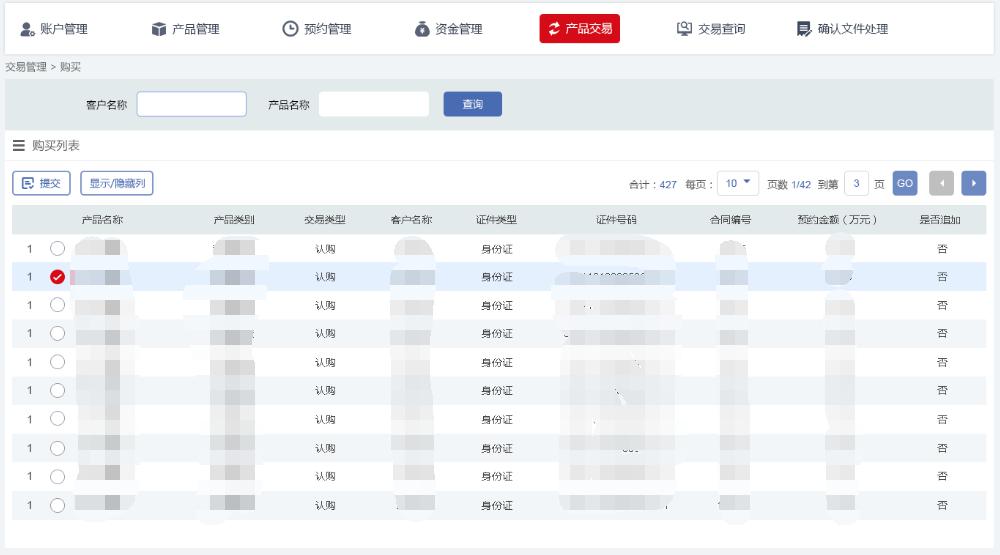Focus the 产品名称 text field
1000x555 pixels.
click(374, 104)
